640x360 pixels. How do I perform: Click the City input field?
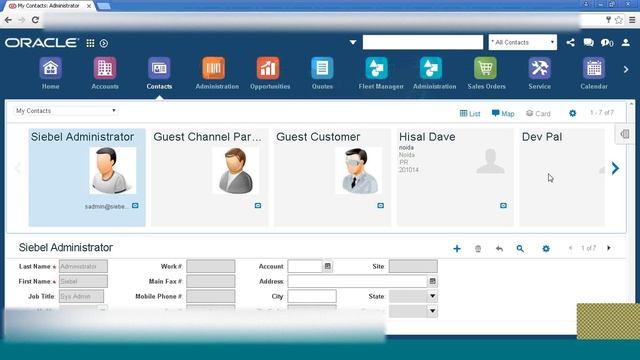coord(312,296)
